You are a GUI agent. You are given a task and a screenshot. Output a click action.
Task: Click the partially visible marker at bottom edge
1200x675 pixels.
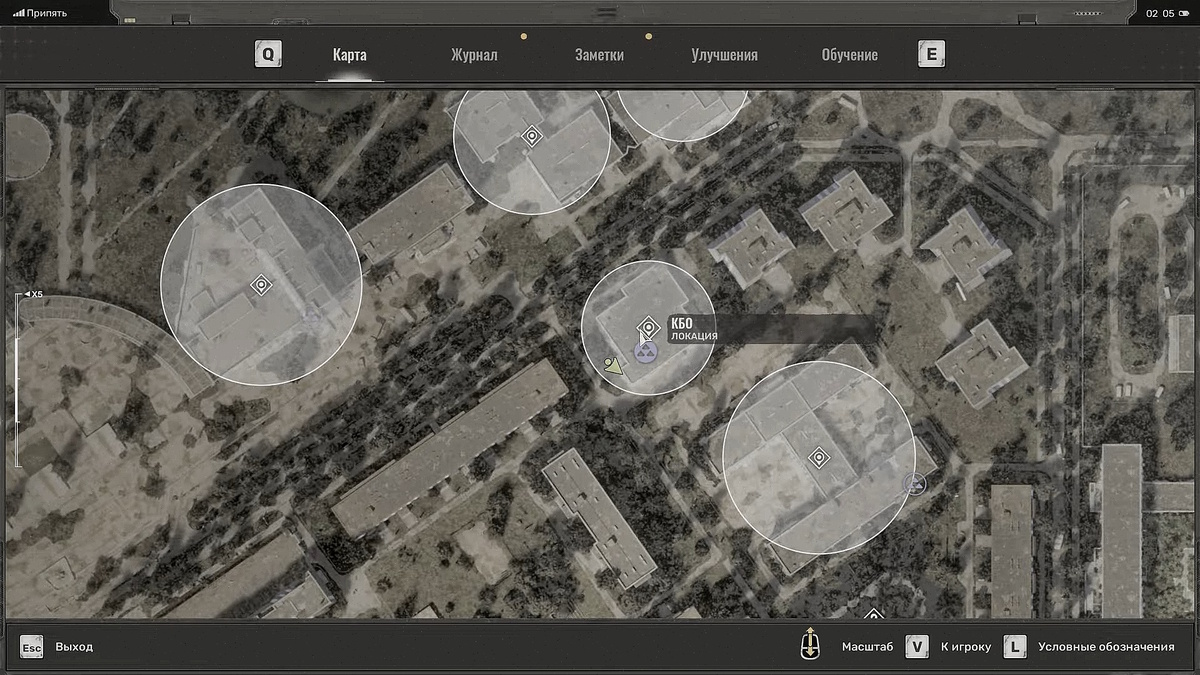pyautogui.click(x=873, y=613)
